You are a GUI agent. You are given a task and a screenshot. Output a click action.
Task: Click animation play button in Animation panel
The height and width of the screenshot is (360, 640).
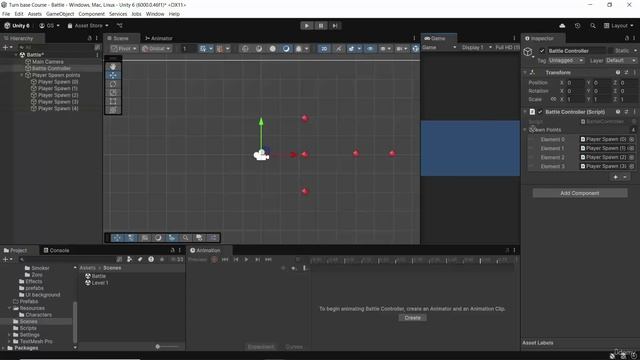pyautogui.click(x=246, y=259)
